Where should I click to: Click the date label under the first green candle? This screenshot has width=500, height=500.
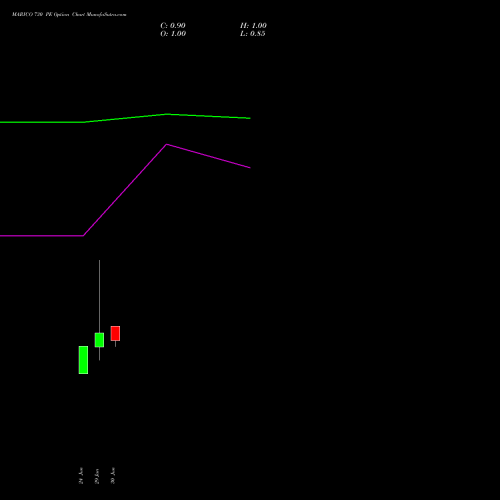coord(81,476)
